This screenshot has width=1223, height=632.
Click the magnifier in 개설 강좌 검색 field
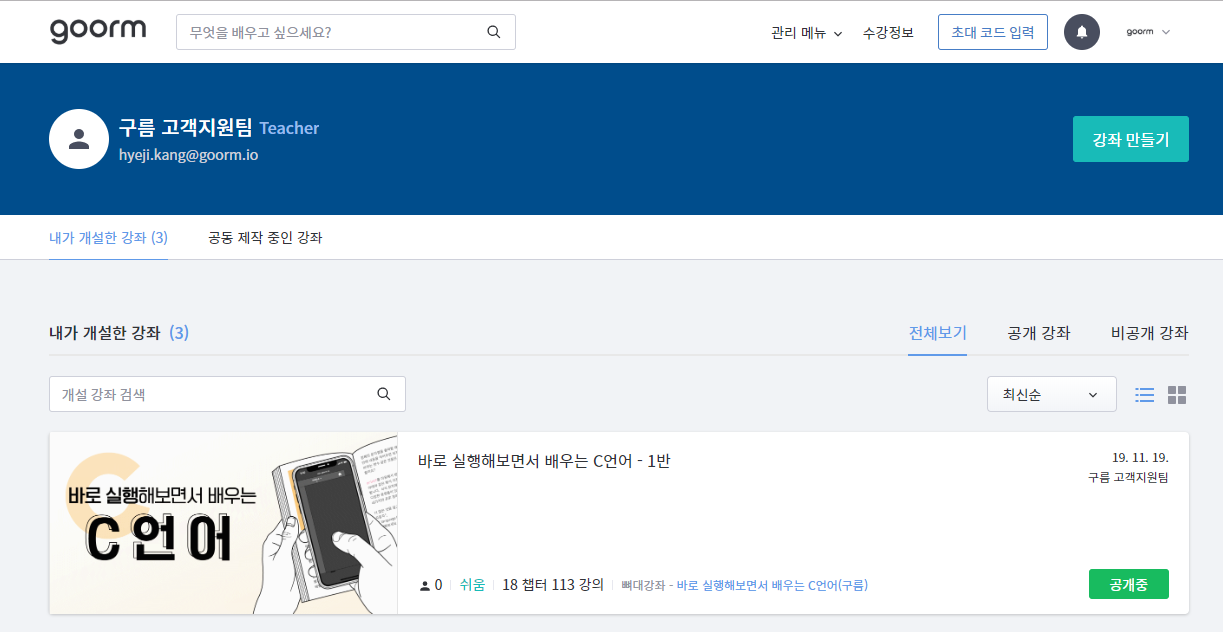pyautogui.click(x=384, y=394)
